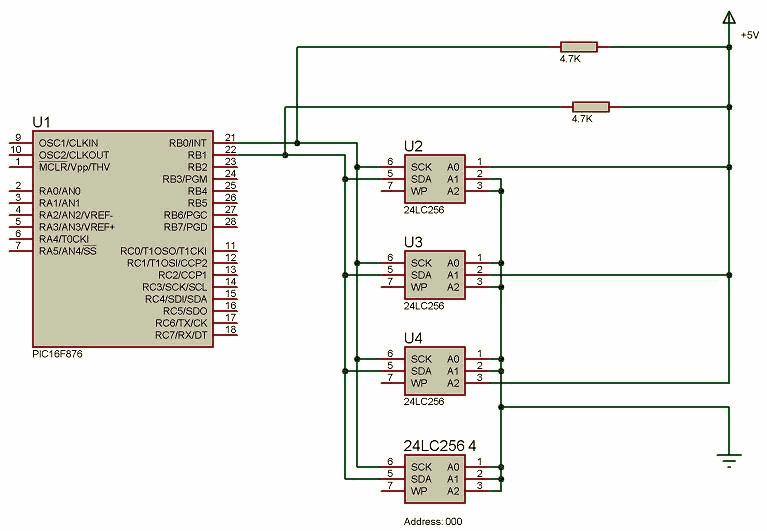The image size is (767, 531).
Task: Click the RC3/SCK/SCL pin label
Action: coord(175,287)
